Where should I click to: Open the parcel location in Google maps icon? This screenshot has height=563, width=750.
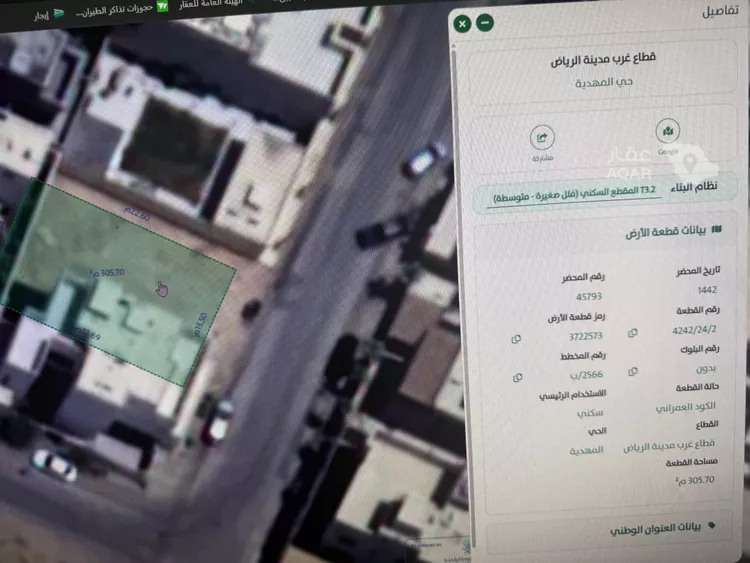click(x=668, y=131)
